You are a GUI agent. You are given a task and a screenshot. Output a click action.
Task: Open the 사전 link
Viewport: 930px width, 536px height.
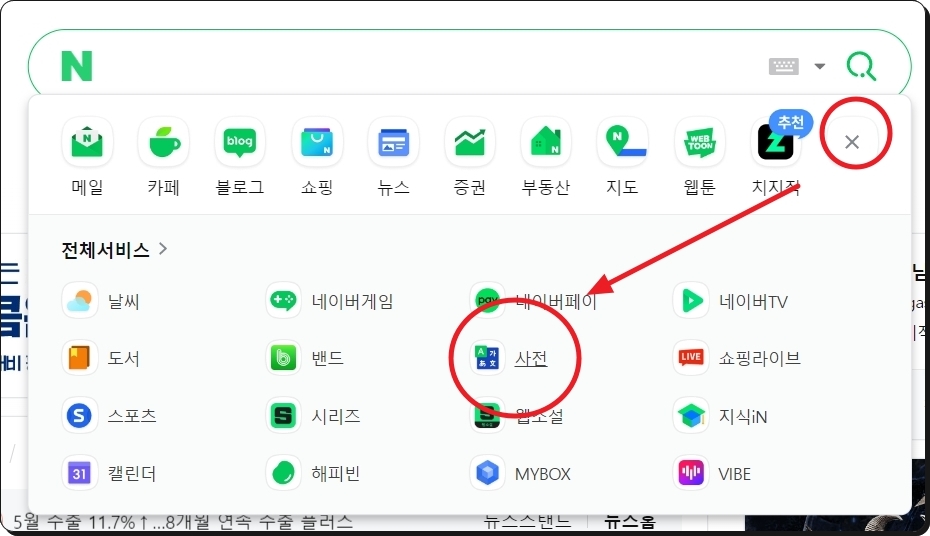click(531, 358)
